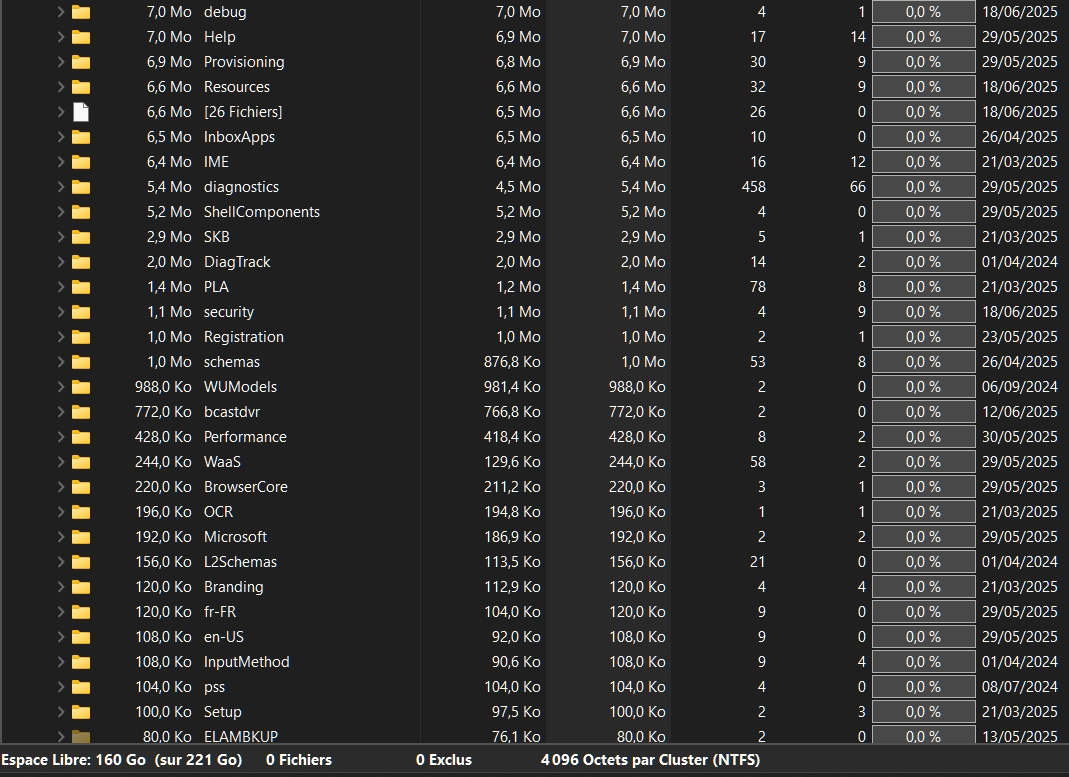This screenshot has width=1069, height=777.
Task: Click 0 Fichiers in the status bar
Action: [x=299, y=760]
